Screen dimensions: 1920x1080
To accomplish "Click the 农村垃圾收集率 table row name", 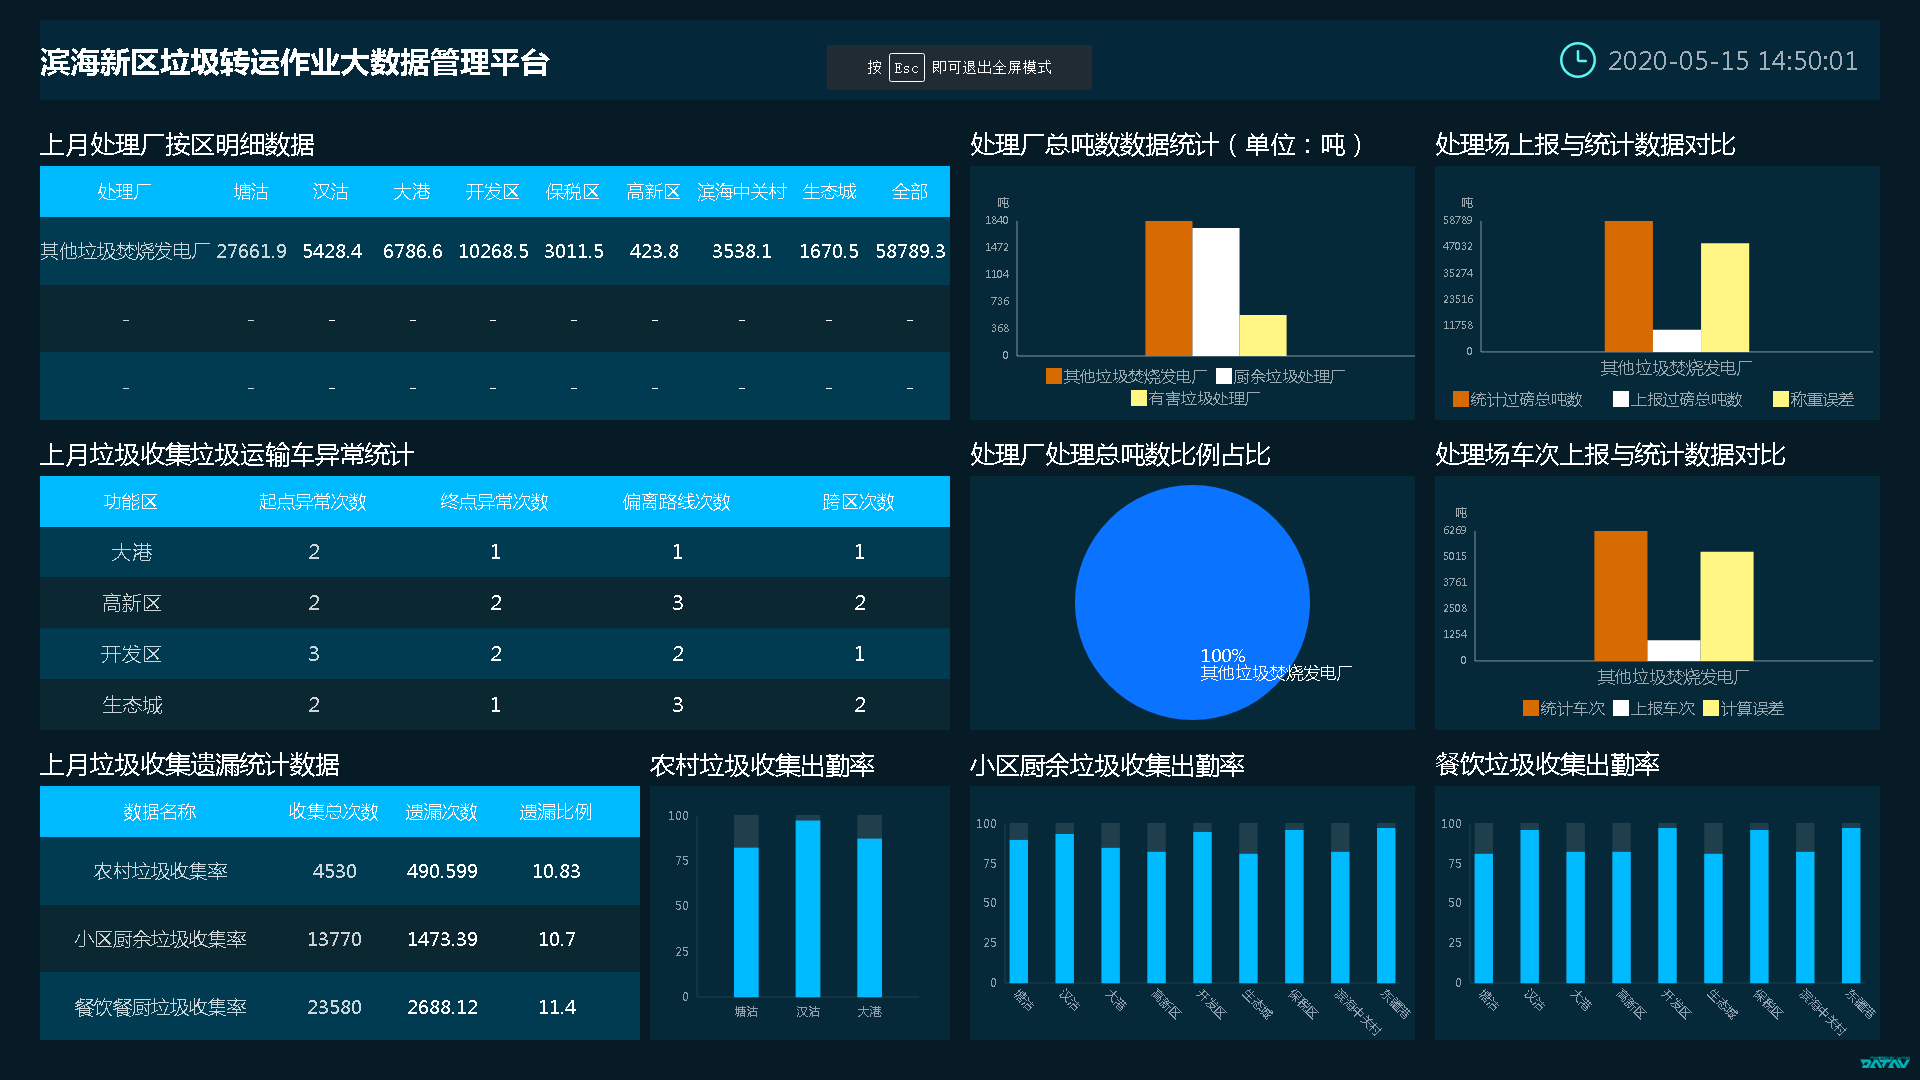I will (160, 871).
